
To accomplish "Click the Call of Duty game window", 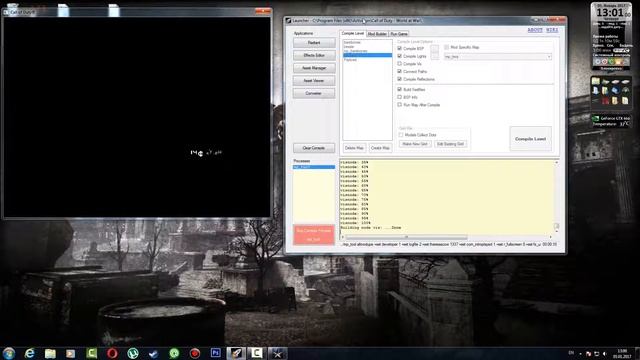I will 137,117.
